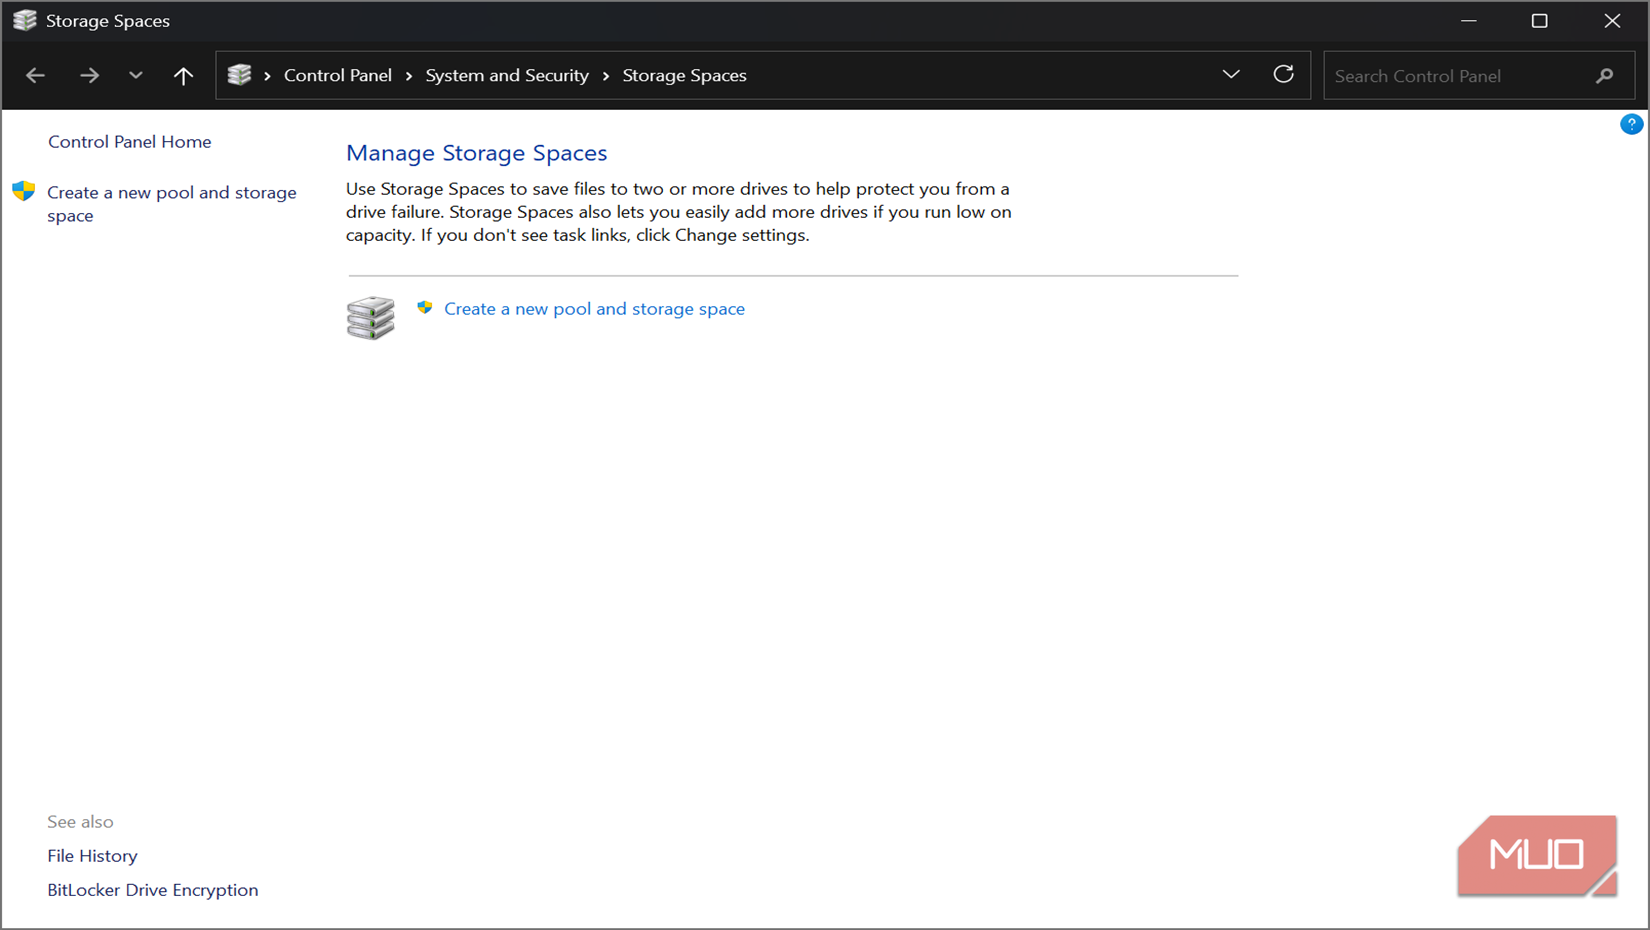Click main Create a new pool and storage space
The width and height of the screenshot is (1650, 930).
coord(595,309)
